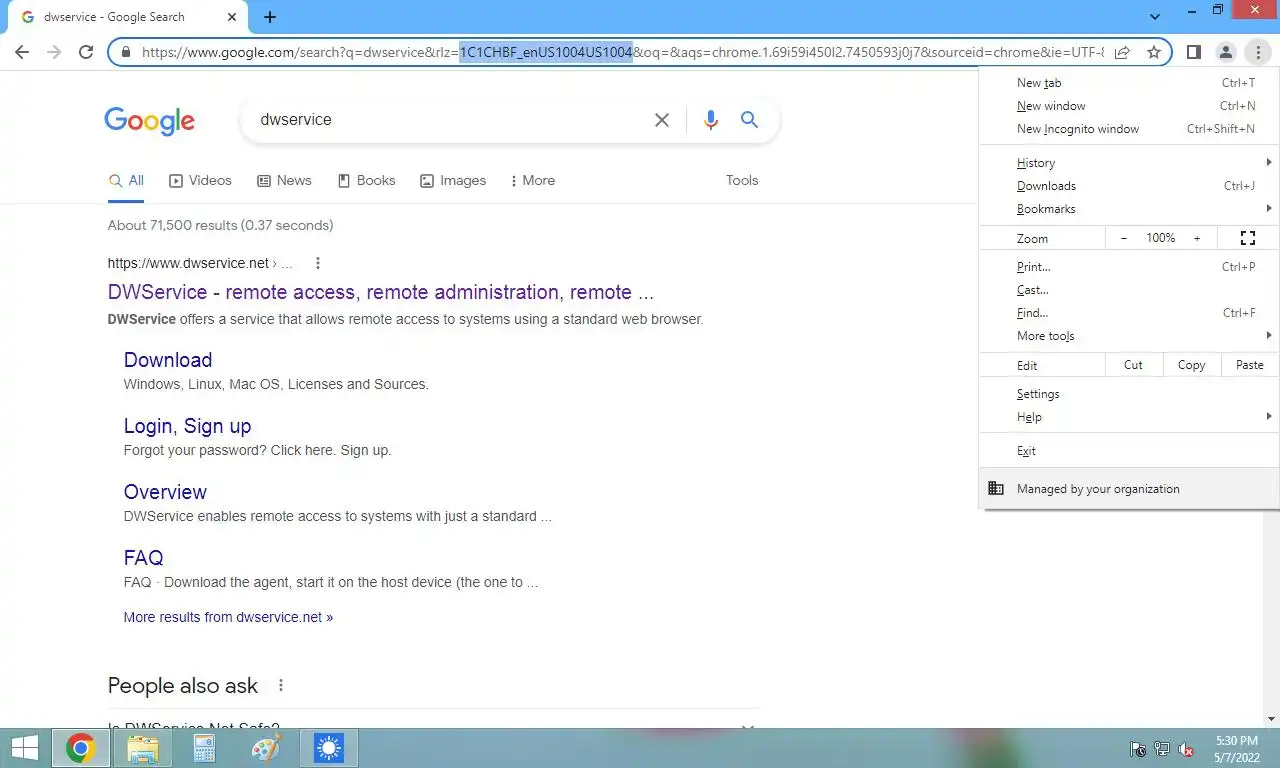
Task: Close the three-dot Chrome menu button
Action: tap(1257, 52)
